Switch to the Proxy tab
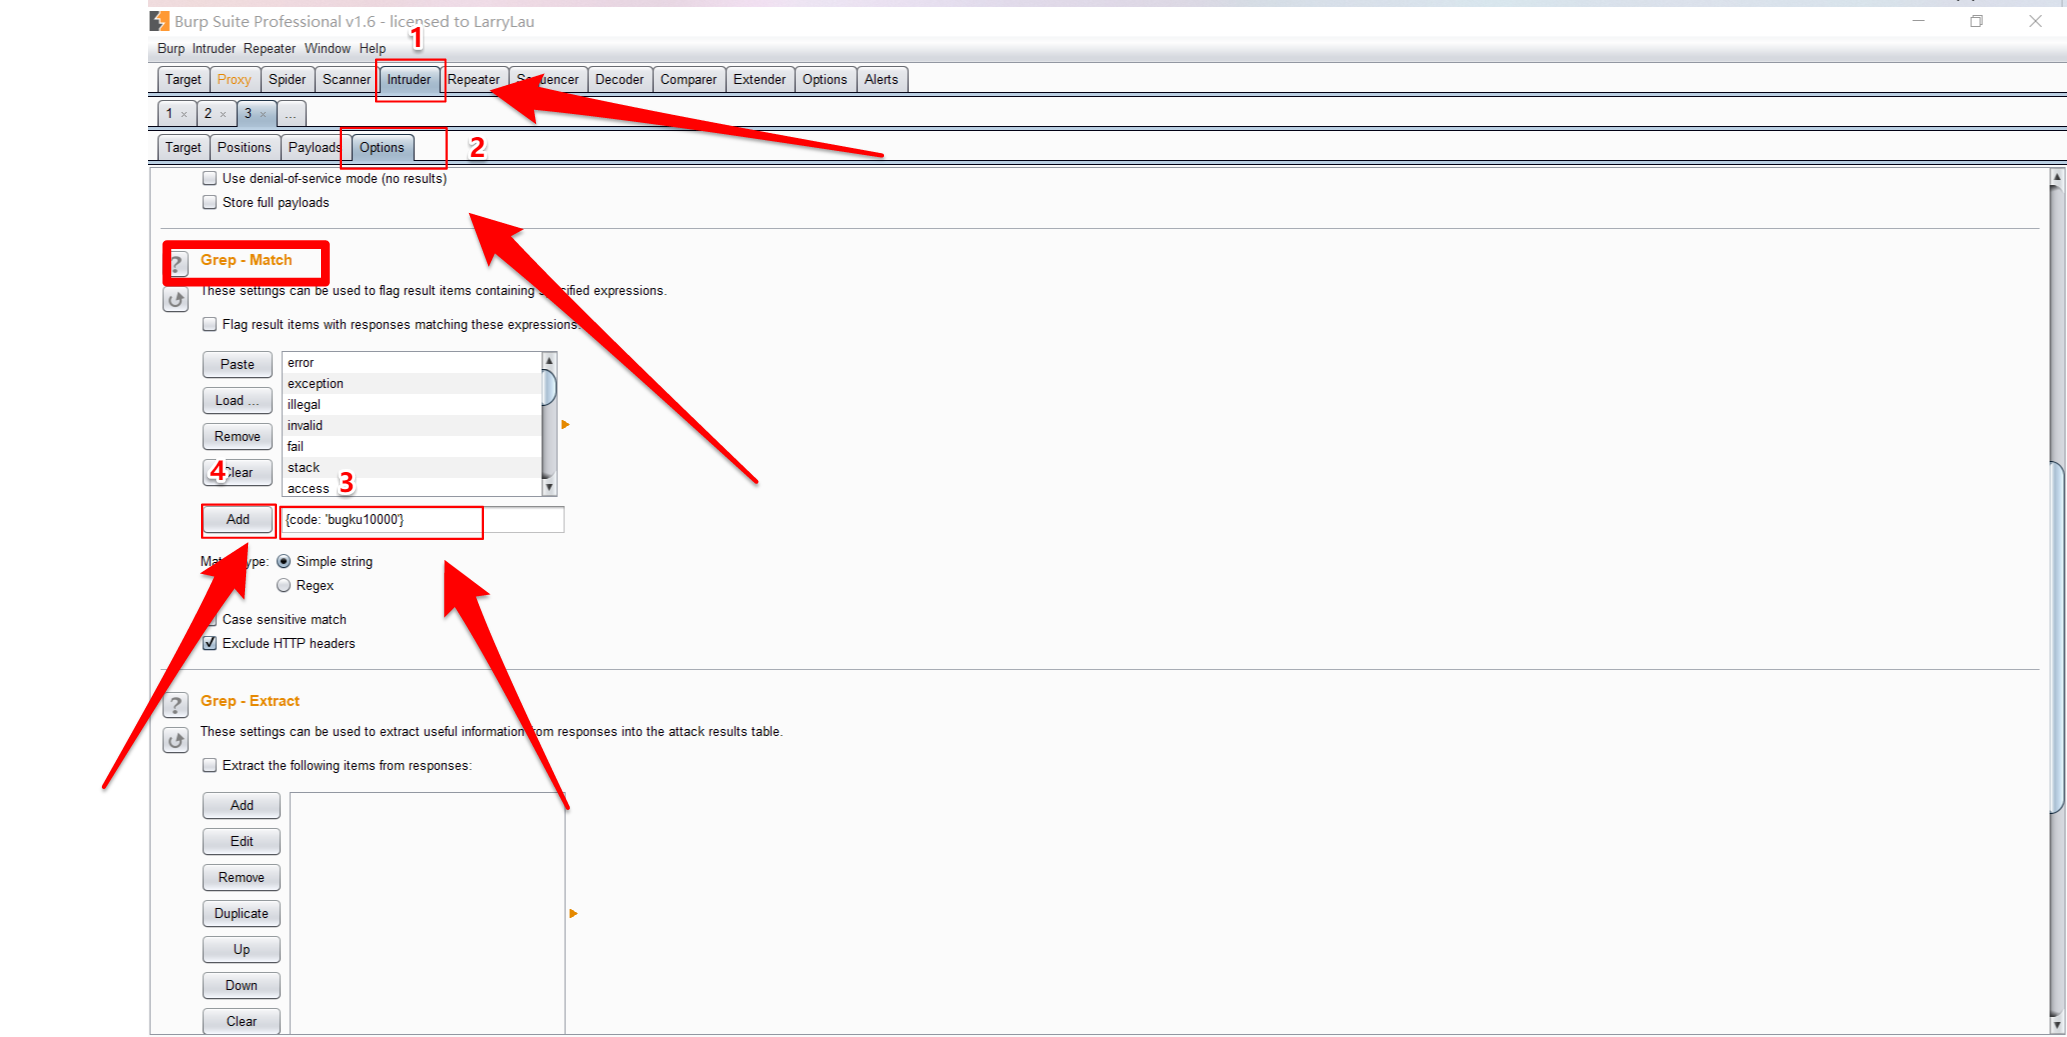 coord(234,80)
